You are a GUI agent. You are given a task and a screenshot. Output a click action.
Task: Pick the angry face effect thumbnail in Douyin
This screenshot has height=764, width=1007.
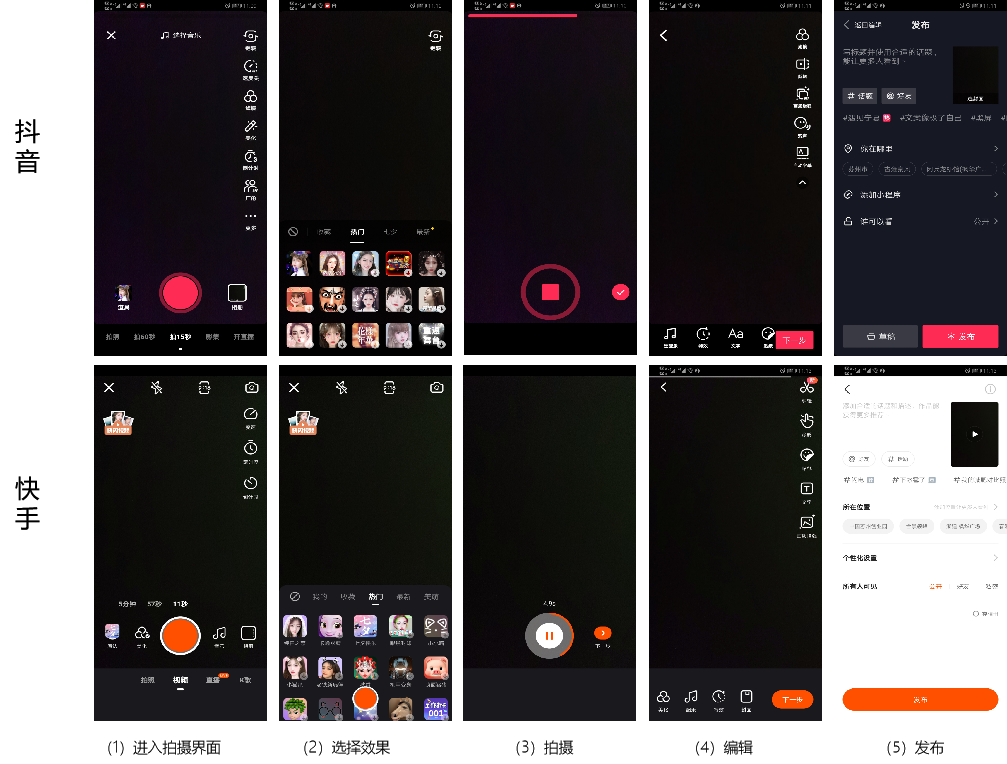tap(332, 299)
